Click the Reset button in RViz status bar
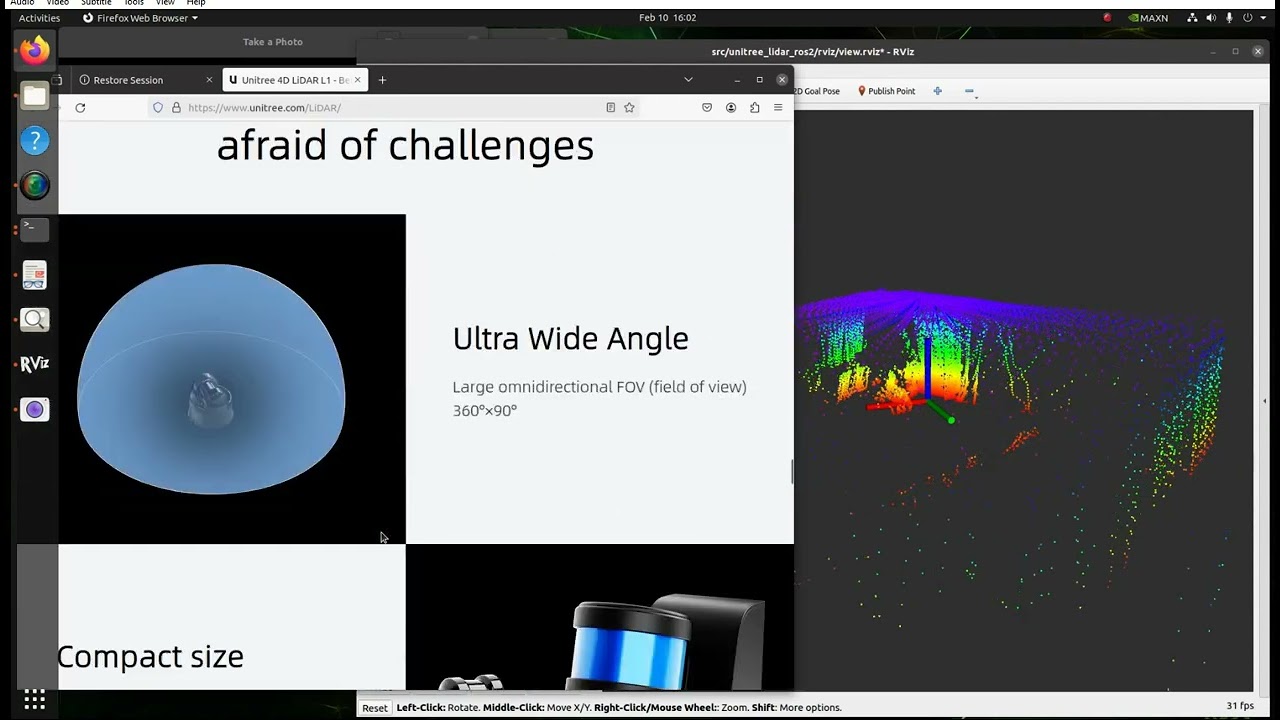1280x720 pixels. click(375, 708)
